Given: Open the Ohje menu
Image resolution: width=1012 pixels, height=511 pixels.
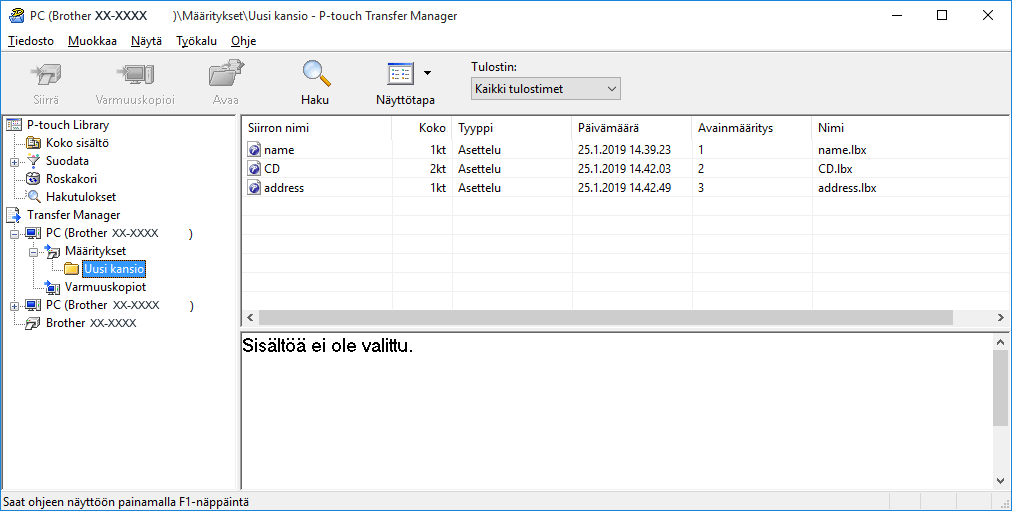Looking at the screenshot, I should tap(243, 41).
